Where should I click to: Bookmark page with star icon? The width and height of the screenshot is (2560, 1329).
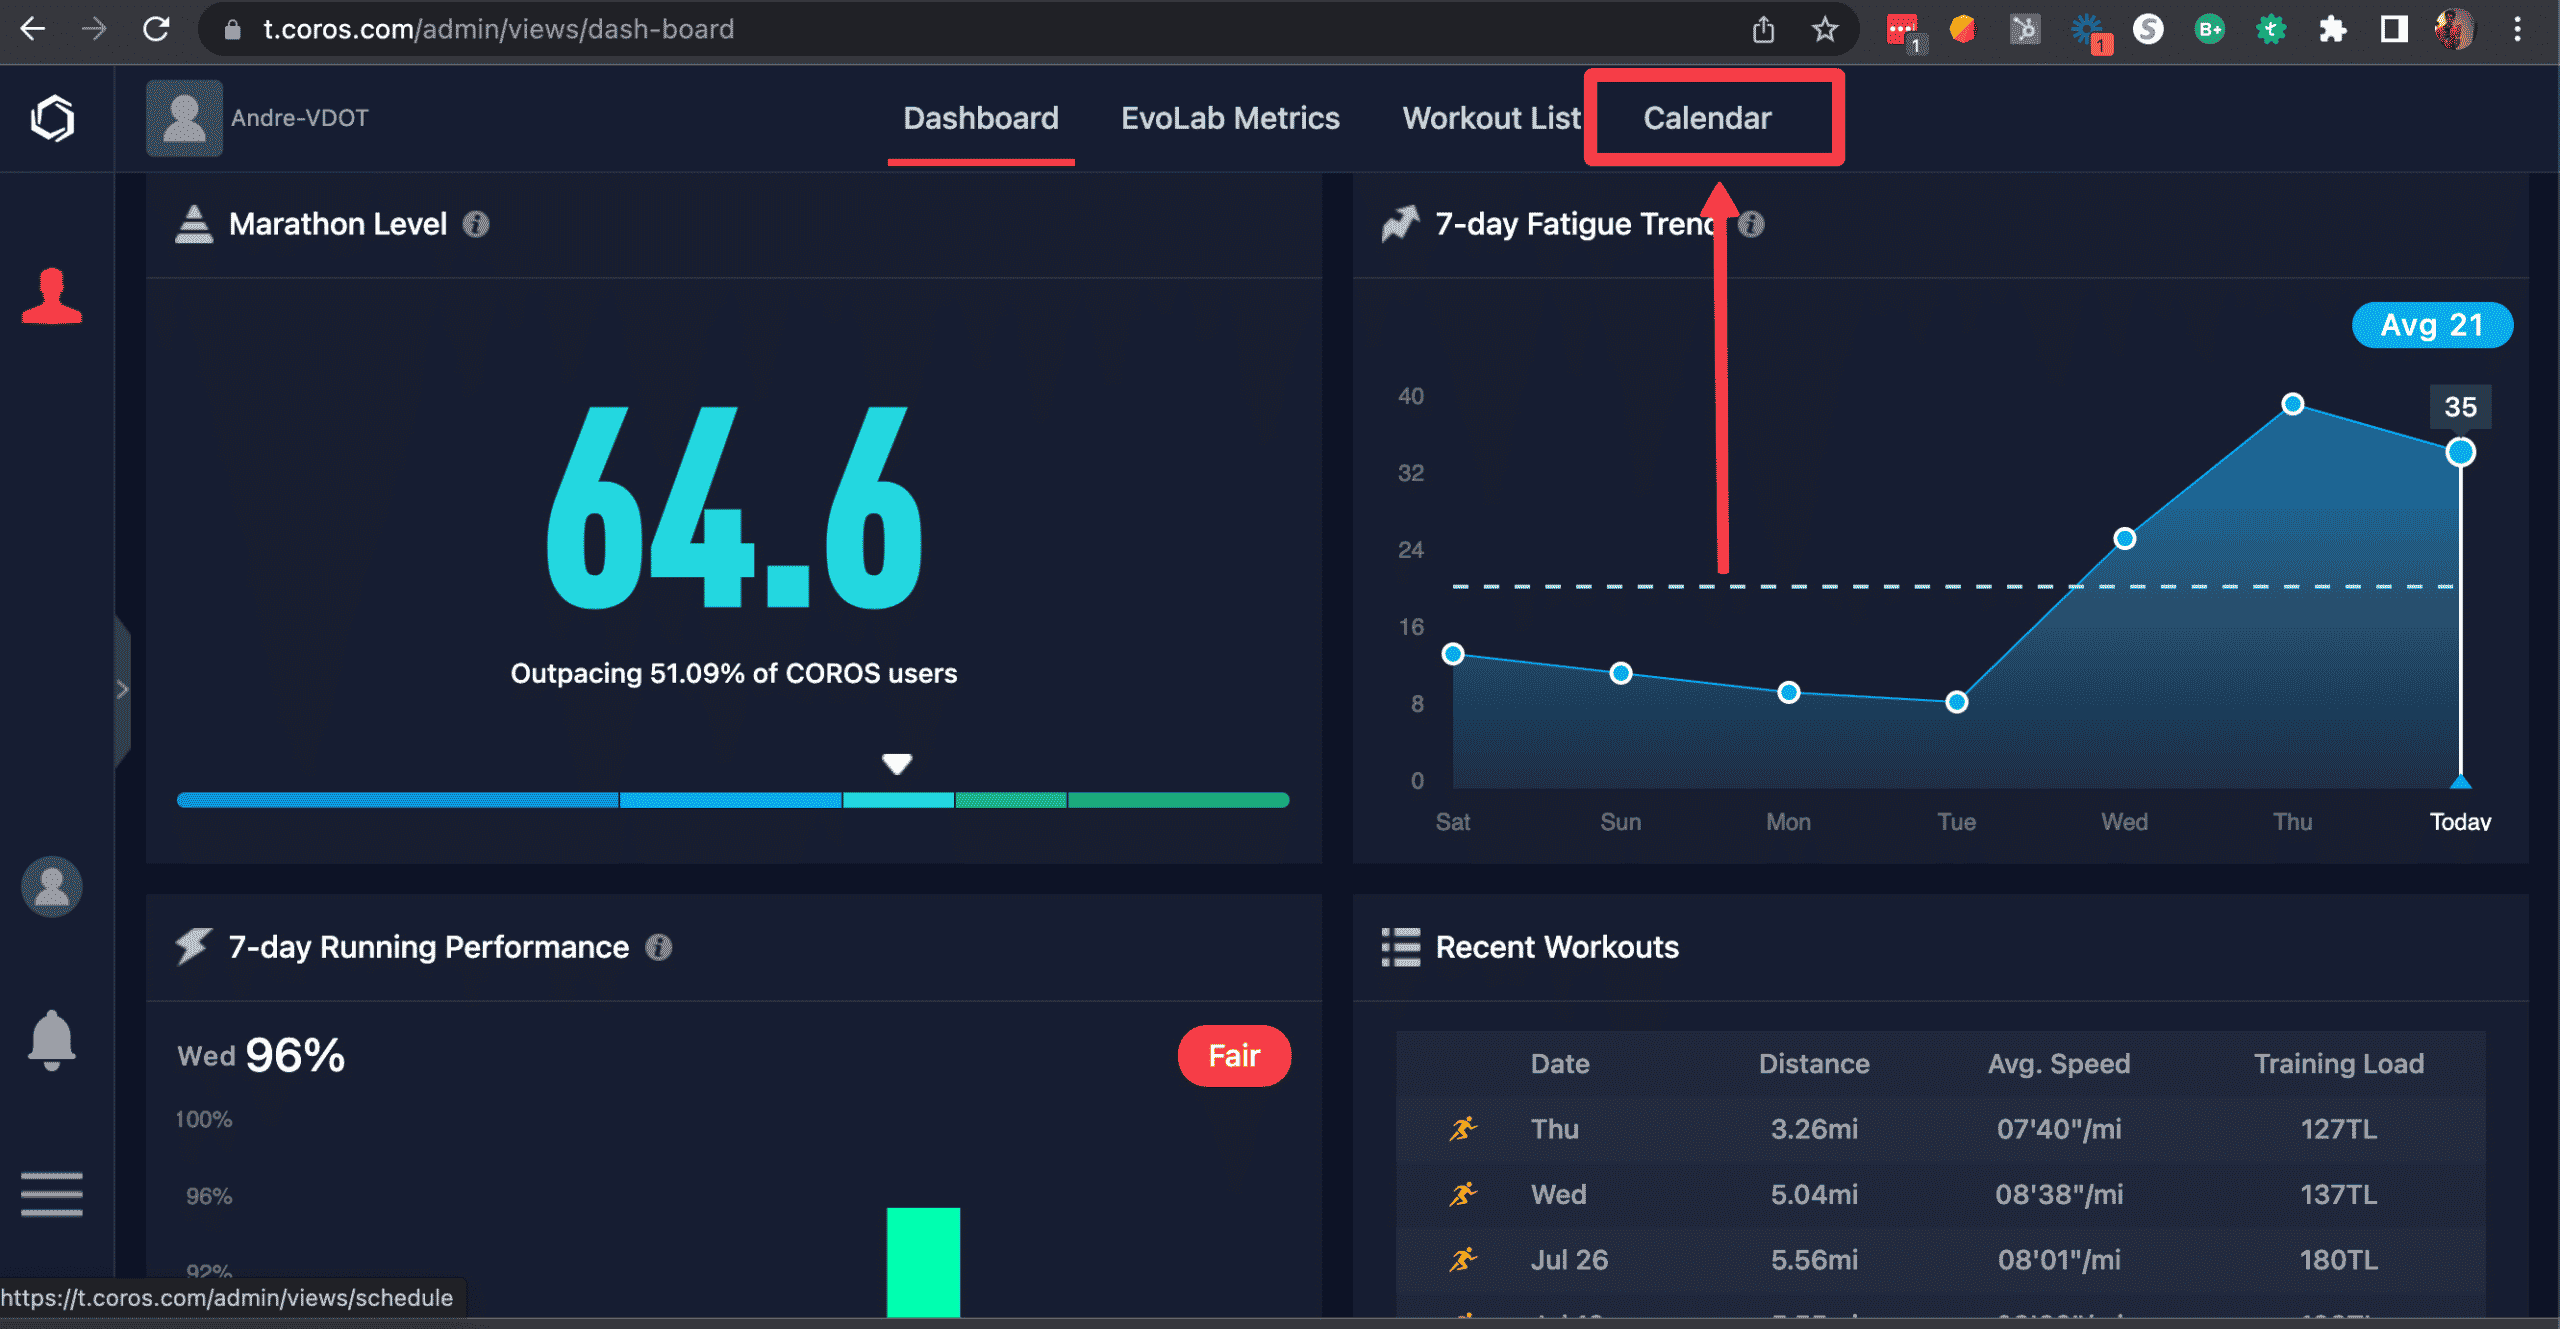point(1825,29)
